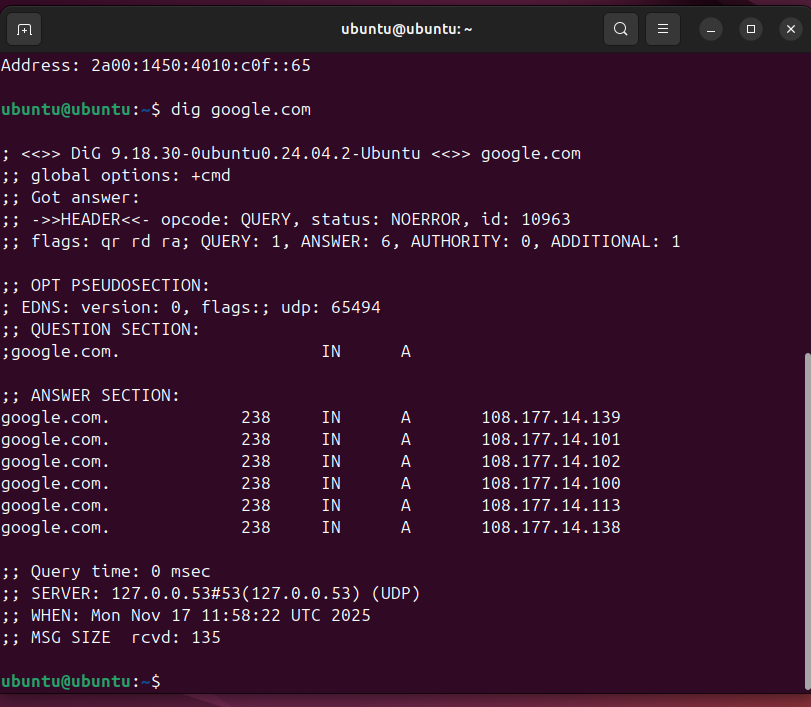Click the IP address 108.177.14.139
The height and width of the screenshot is (707, 811).
click(550, 417)
